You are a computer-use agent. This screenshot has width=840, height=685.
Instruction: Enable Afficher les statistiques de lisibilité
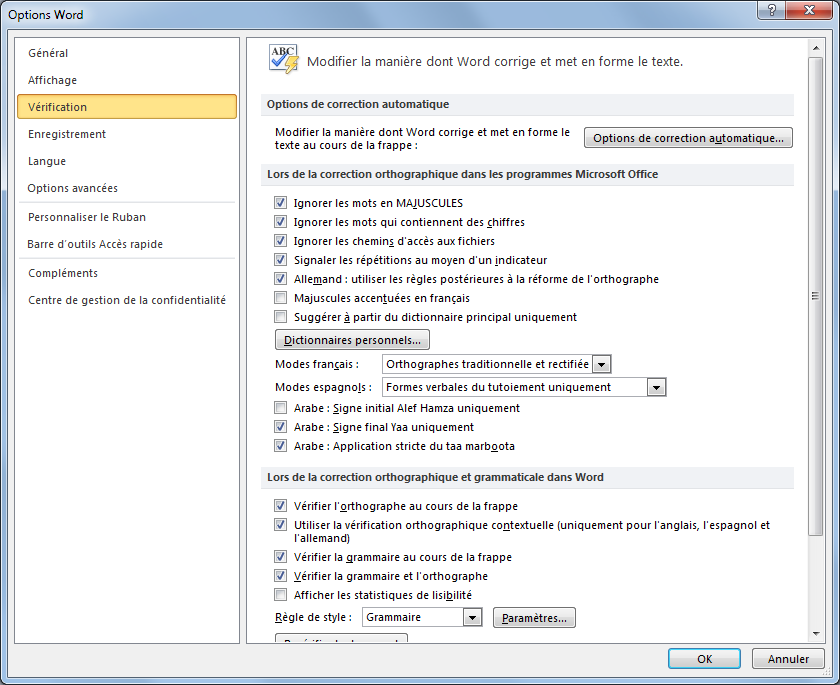coord(280,594)
